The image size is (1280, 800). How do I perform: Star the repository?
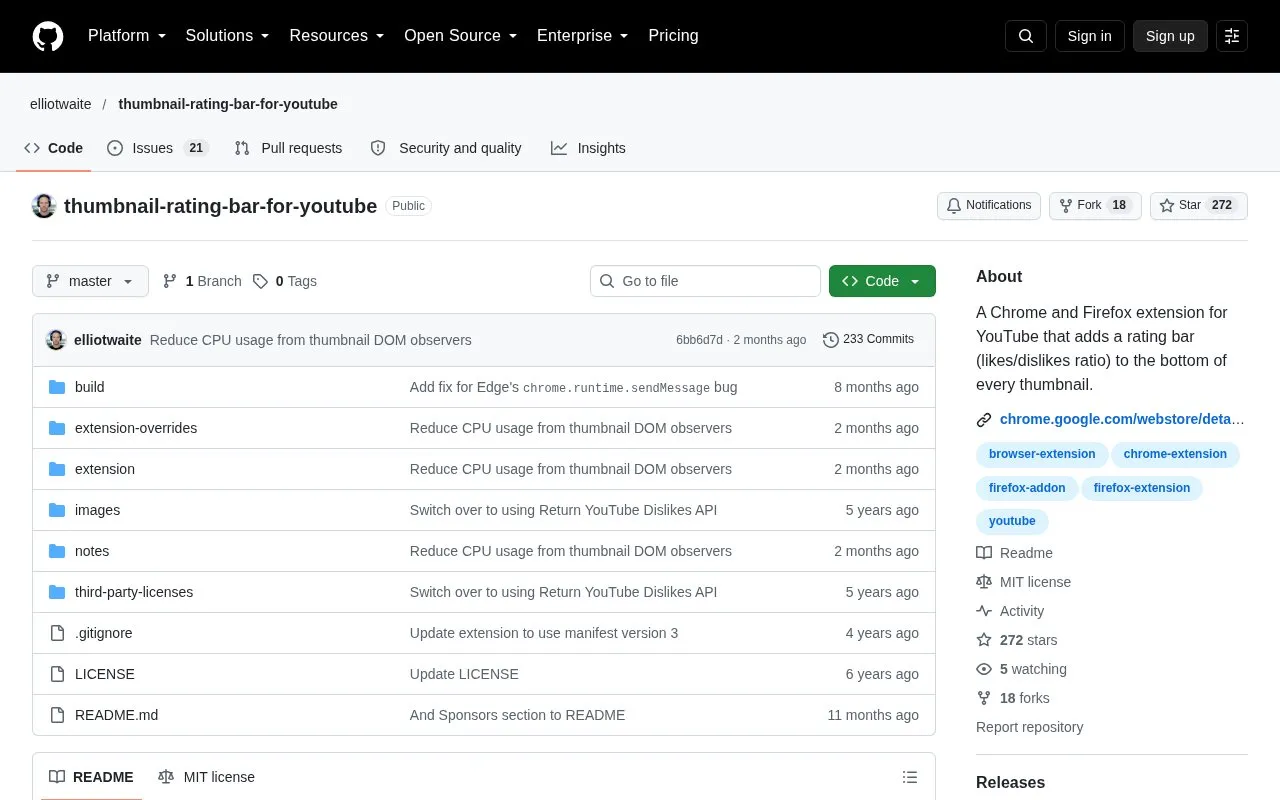tap(1199, 206)
